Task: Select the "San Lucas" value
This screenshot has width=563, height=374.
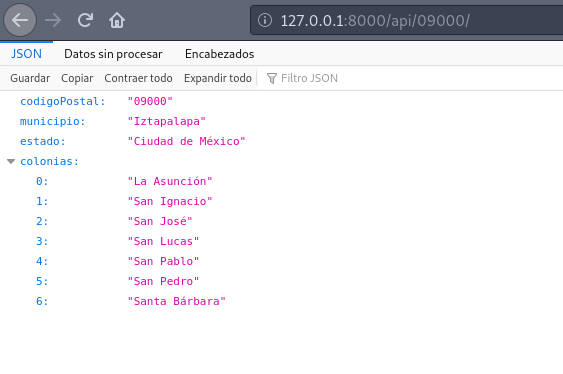Action: pos(163,242)
